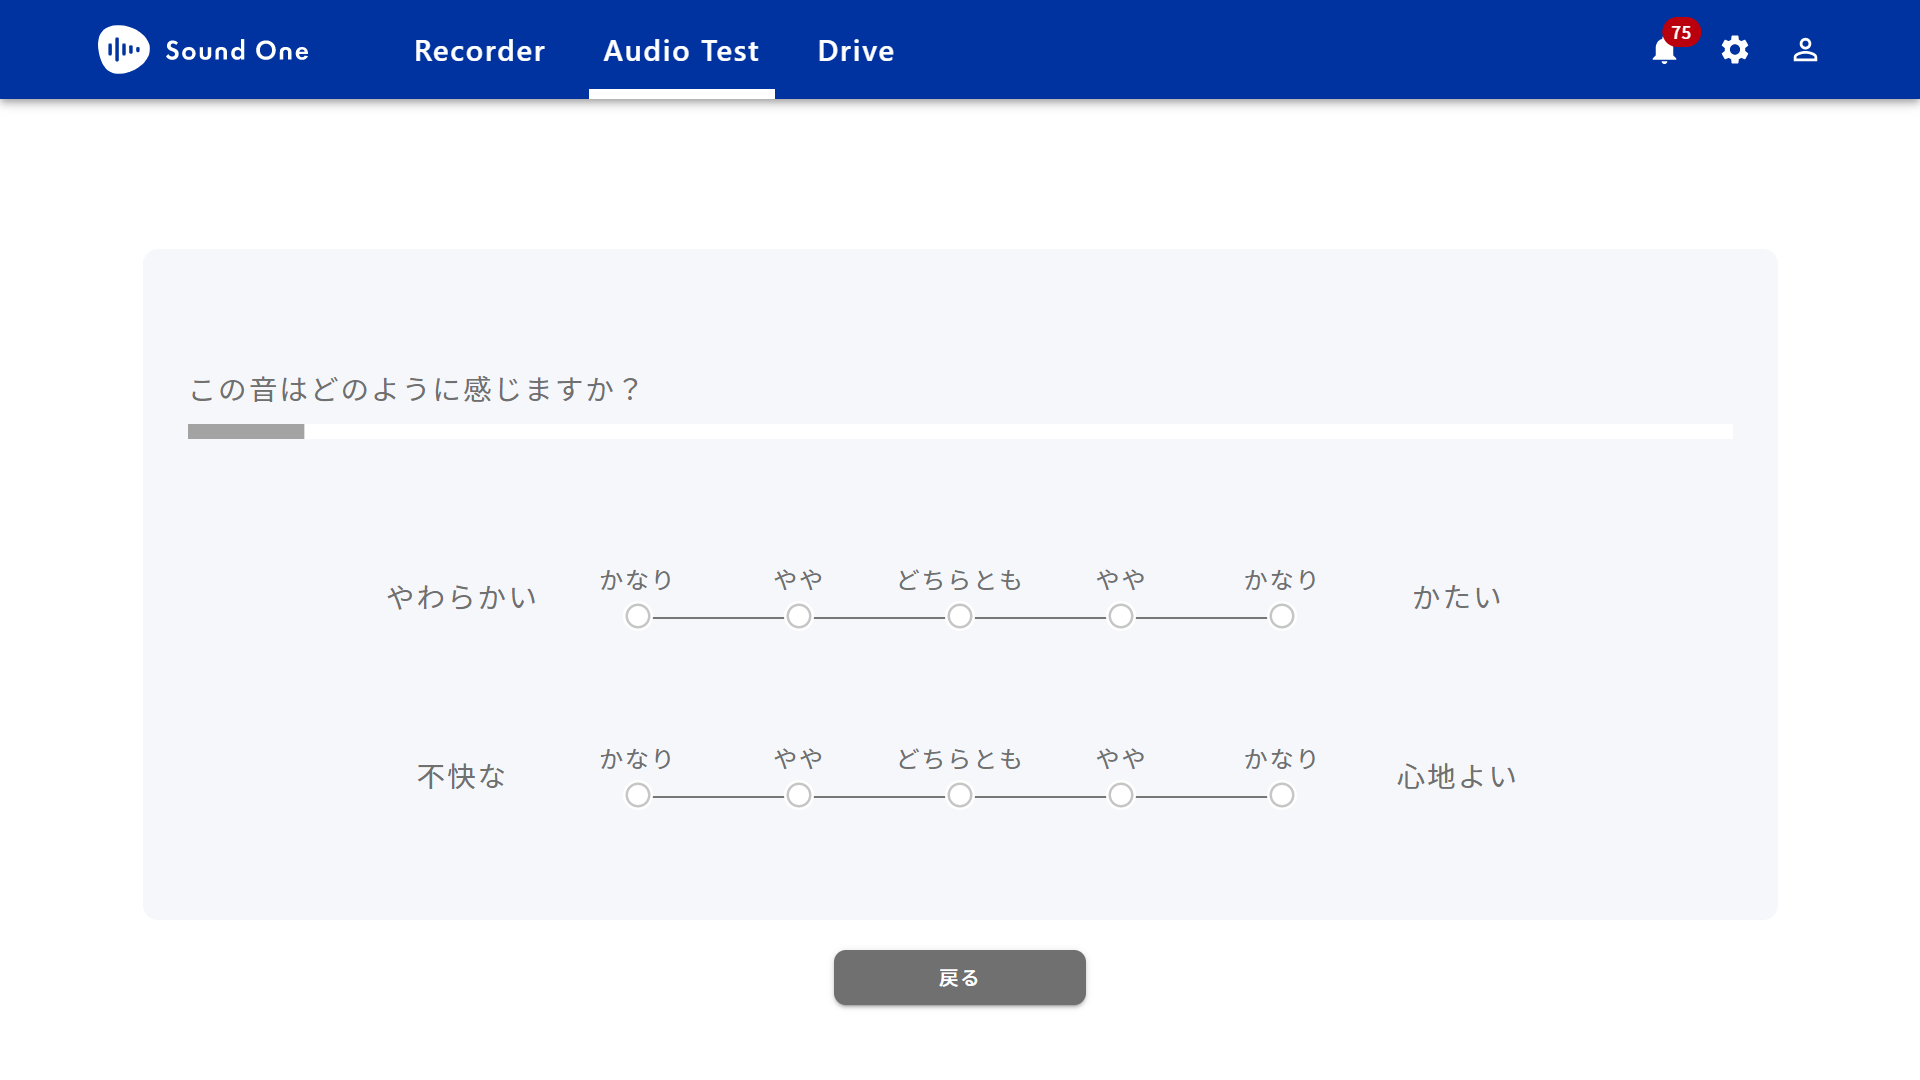Click the やわらかい label

coord(462,598)
